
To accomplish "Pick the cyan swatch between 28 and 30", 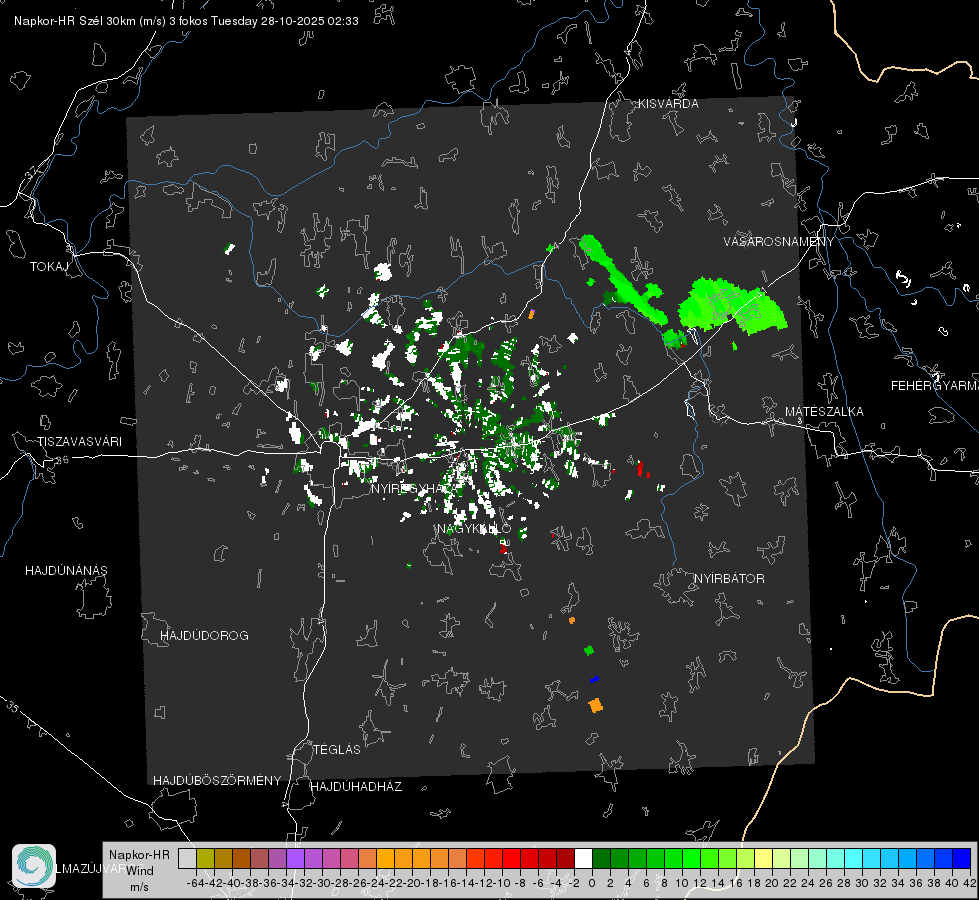I will [x=853, y=858].
